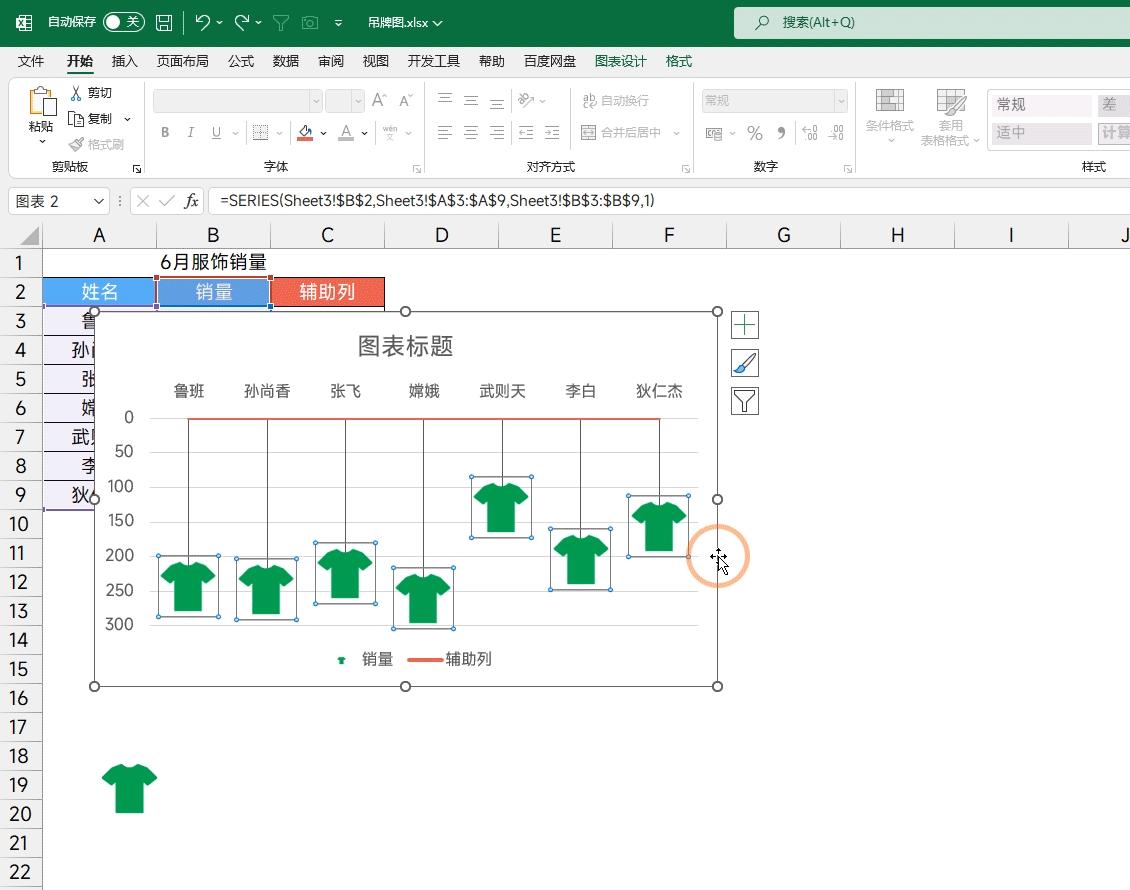Toggle Underline formatting in the Font group

[214, 131]
